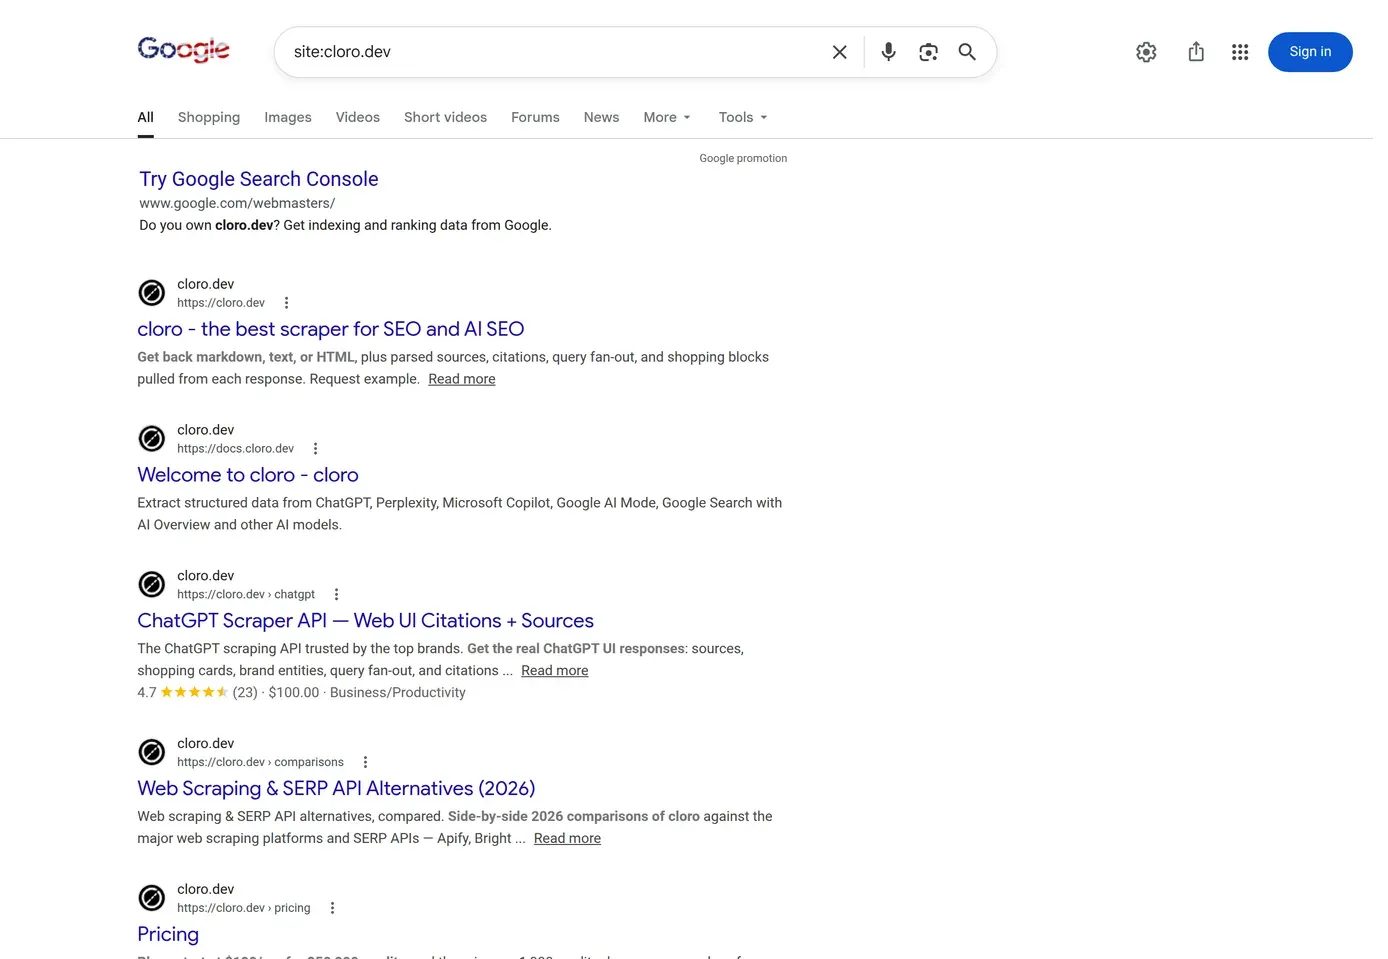Open the Forums tab
This screenshot has width=1388, height=959.
click(x=535, y=117)
